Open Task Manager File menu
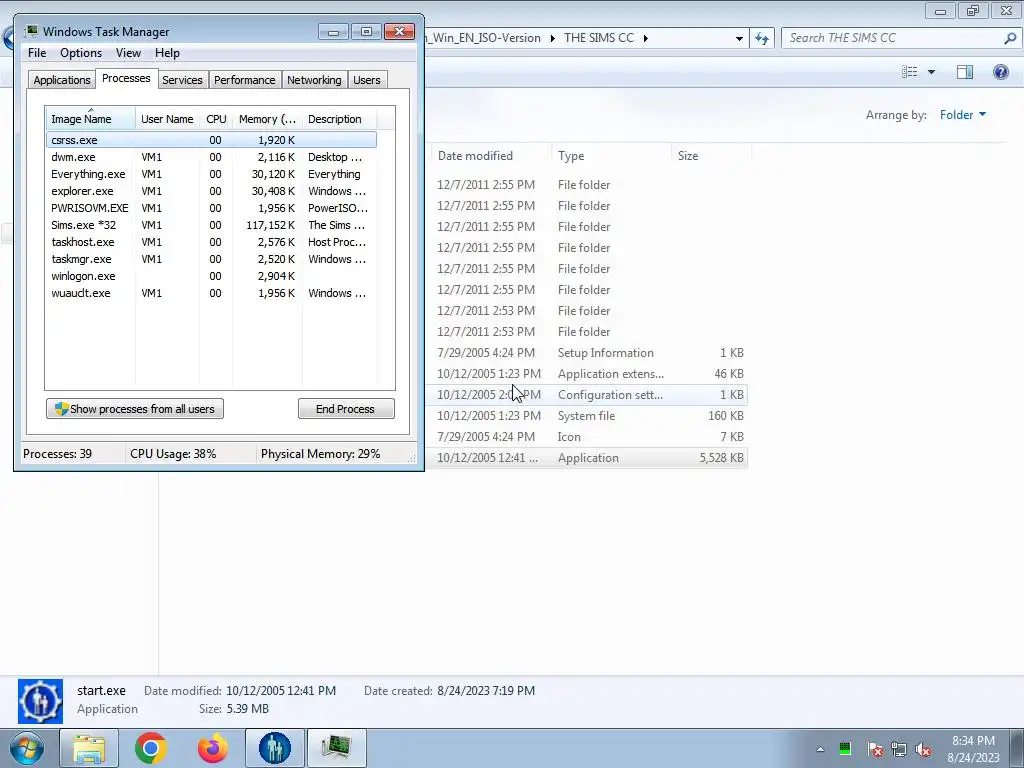Viewport: 1024px width, 768px height. [x=37, y=53]
